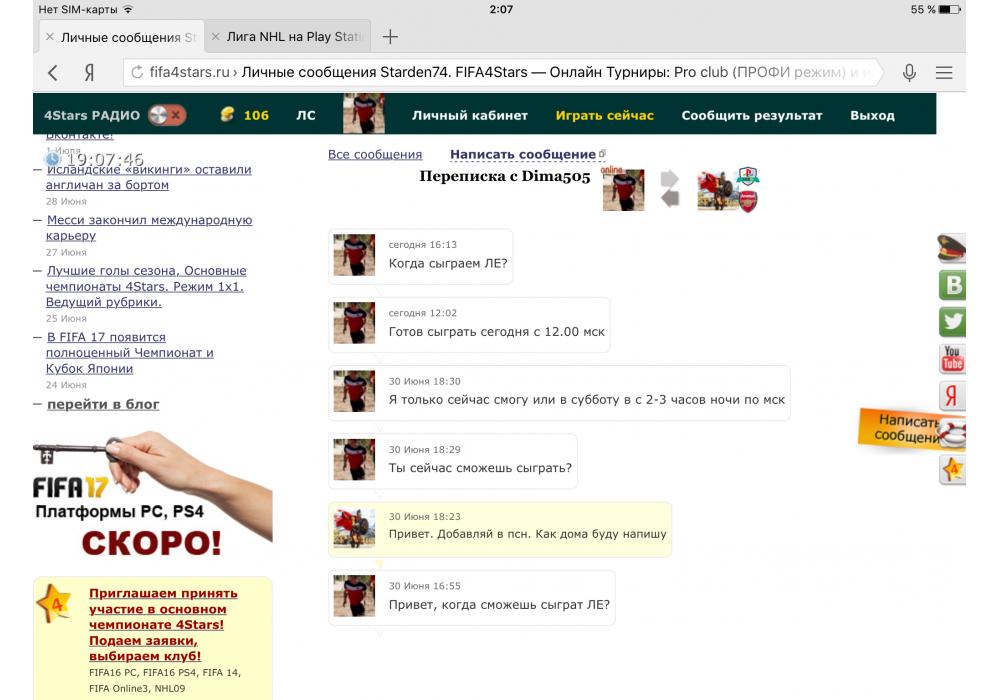Click the VK social sidebar icon

952,285
